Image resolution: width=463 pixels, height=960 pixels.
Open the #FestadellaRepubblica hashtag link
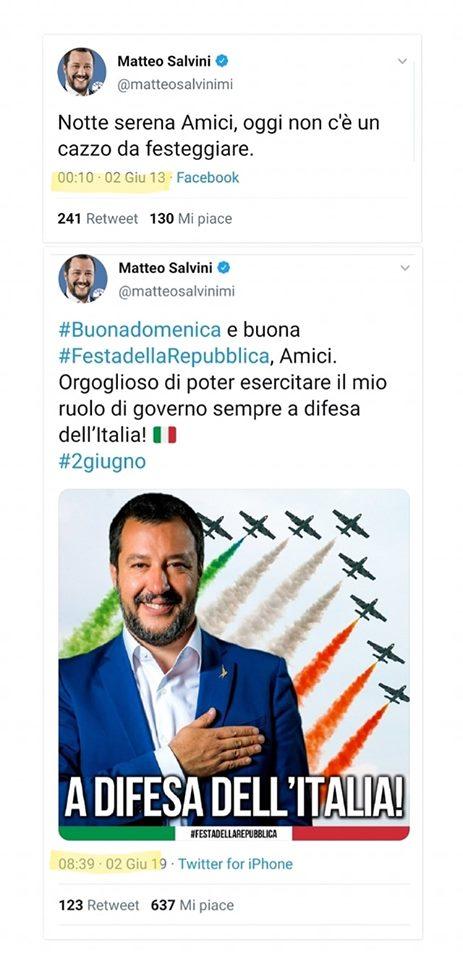pos(164,356)
